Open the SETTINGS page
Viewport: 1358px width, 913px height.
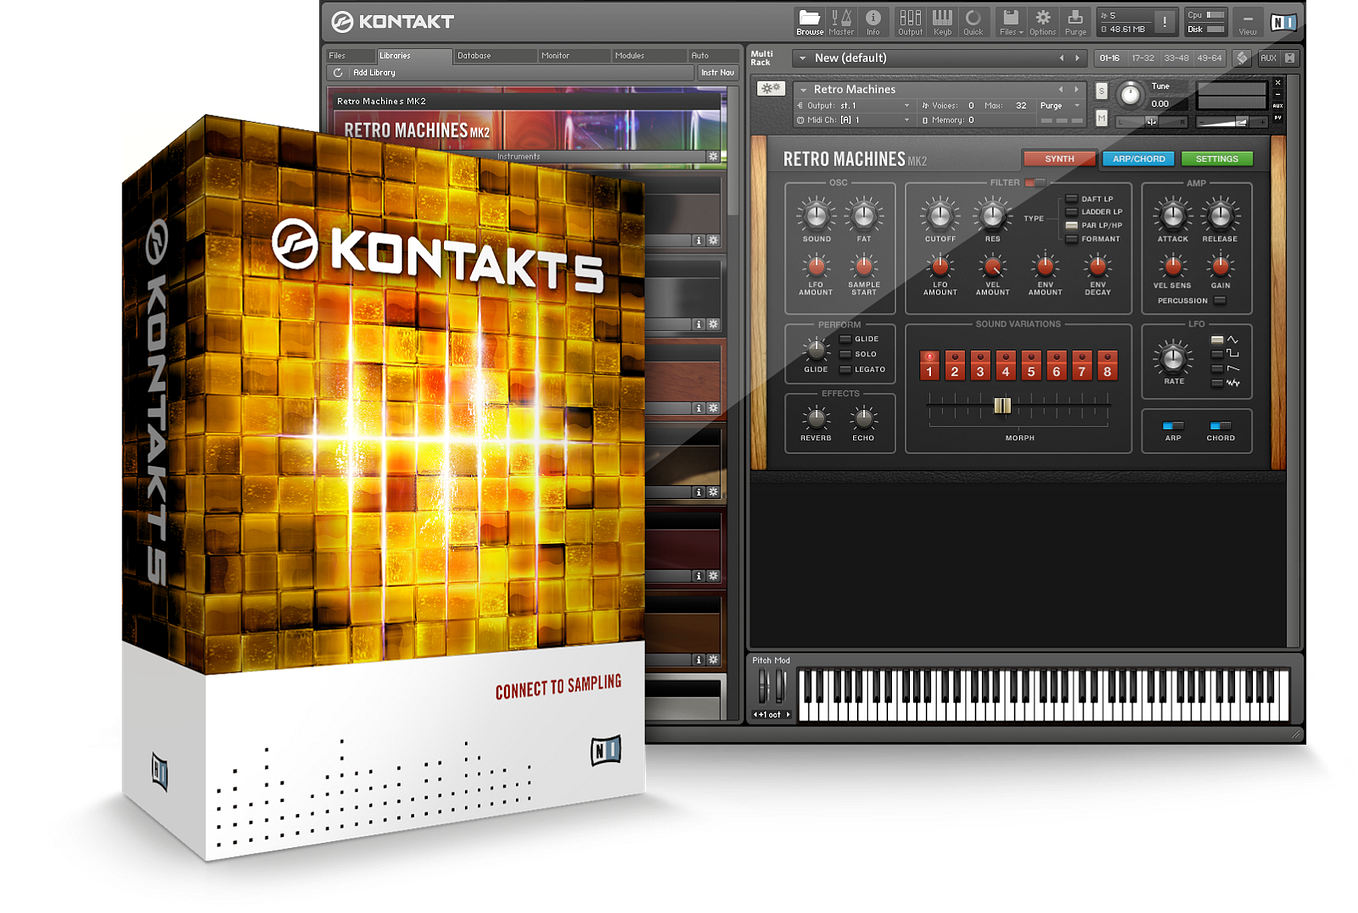[1217, 159]
